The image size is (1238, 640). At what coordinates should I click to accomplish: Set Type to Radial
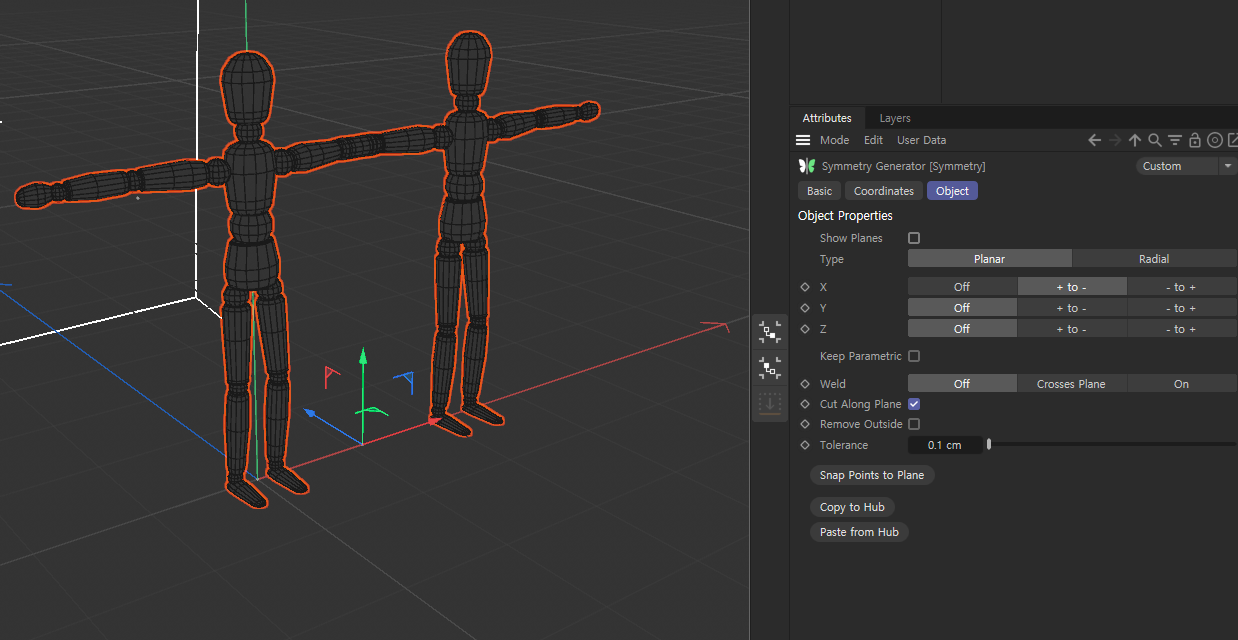coord(1154,259)
